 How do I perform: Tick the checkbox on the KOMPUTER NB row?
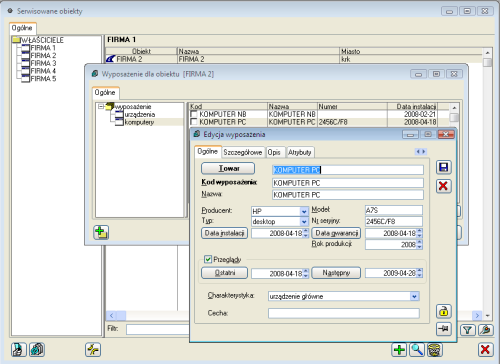pyautogui.click(x=194, y=114)
